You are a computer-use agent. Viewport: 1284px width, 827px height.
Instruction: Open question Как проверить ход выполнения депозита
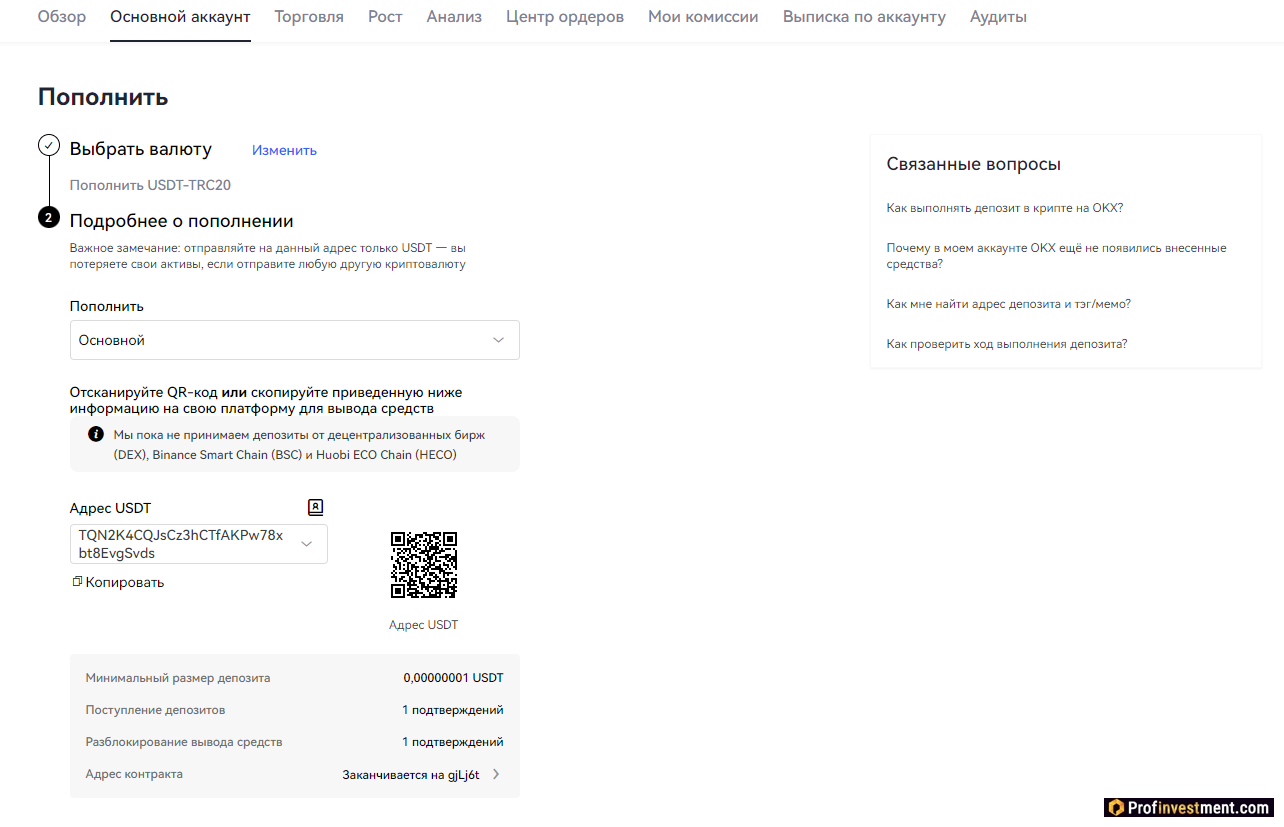(1007, 344)
